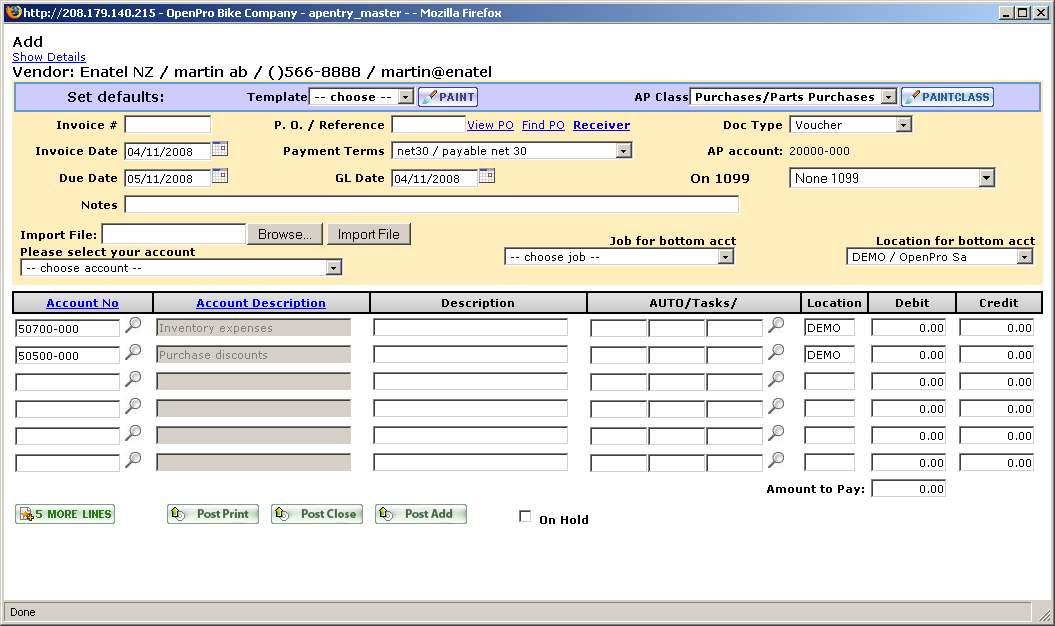Click the Account Description column header

(x=261, y=303)
